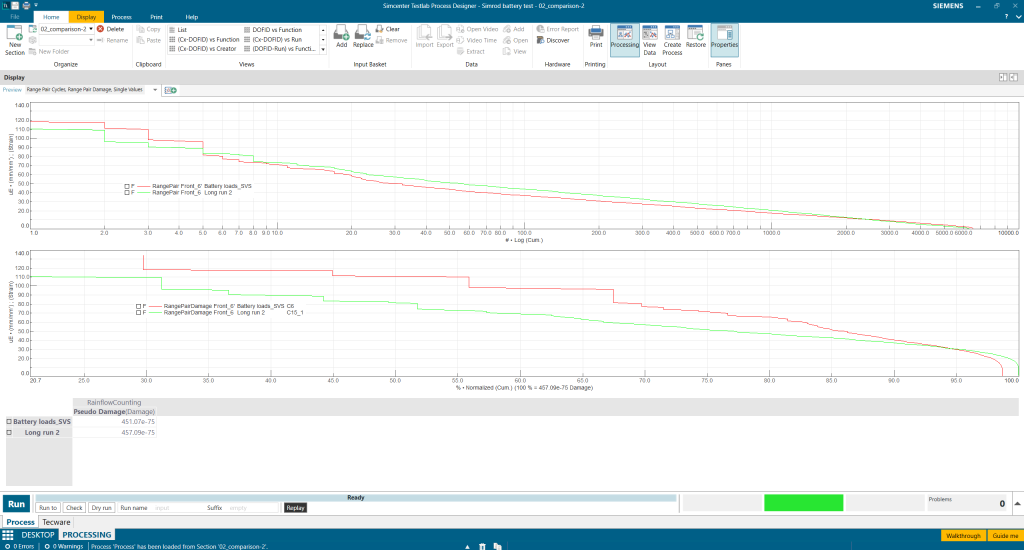
Task: Toggle Battery loads_SVS table row checkbox
Action: 9,421
